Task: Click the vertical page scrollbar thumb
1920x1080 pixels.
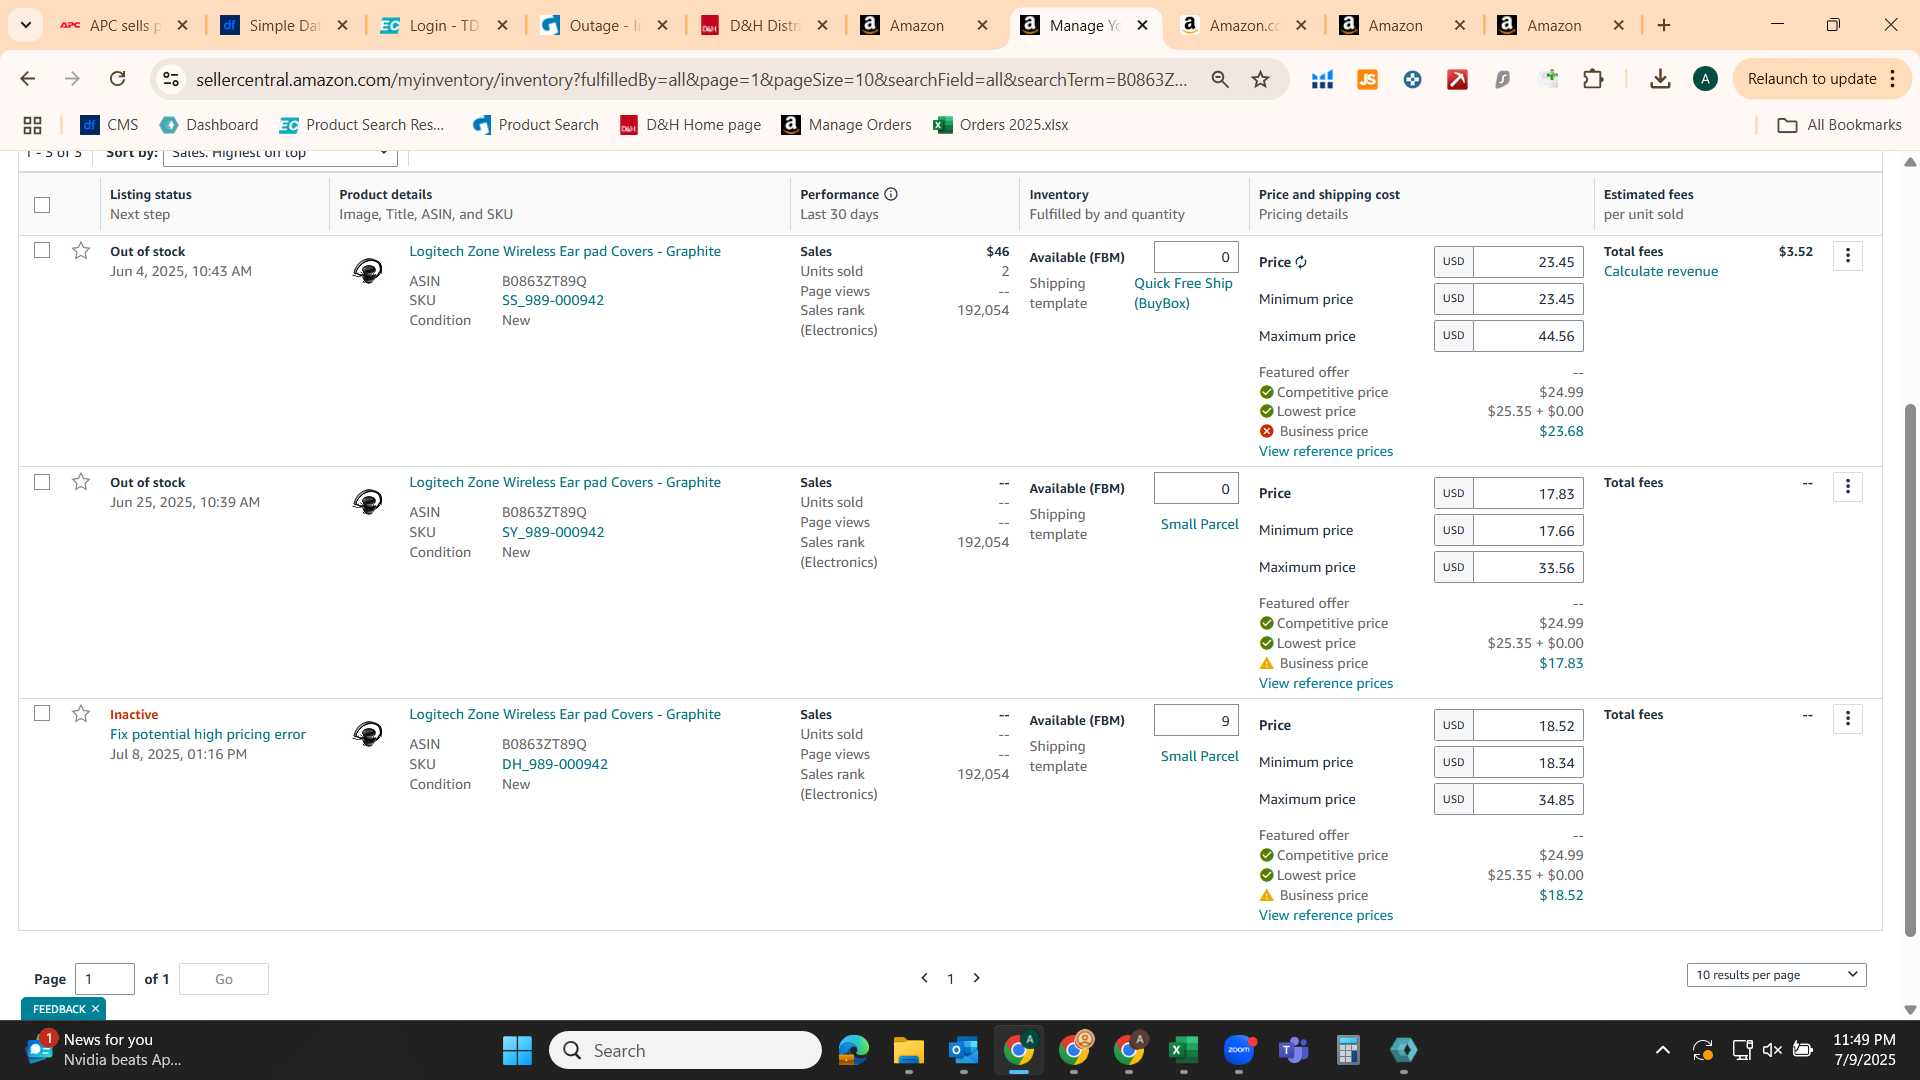Action: pyautogui.click(x=1910, y=670)
